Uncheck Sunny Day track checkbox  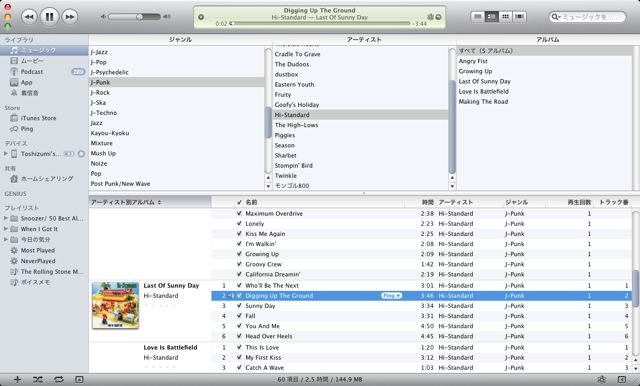coord(239,306)
